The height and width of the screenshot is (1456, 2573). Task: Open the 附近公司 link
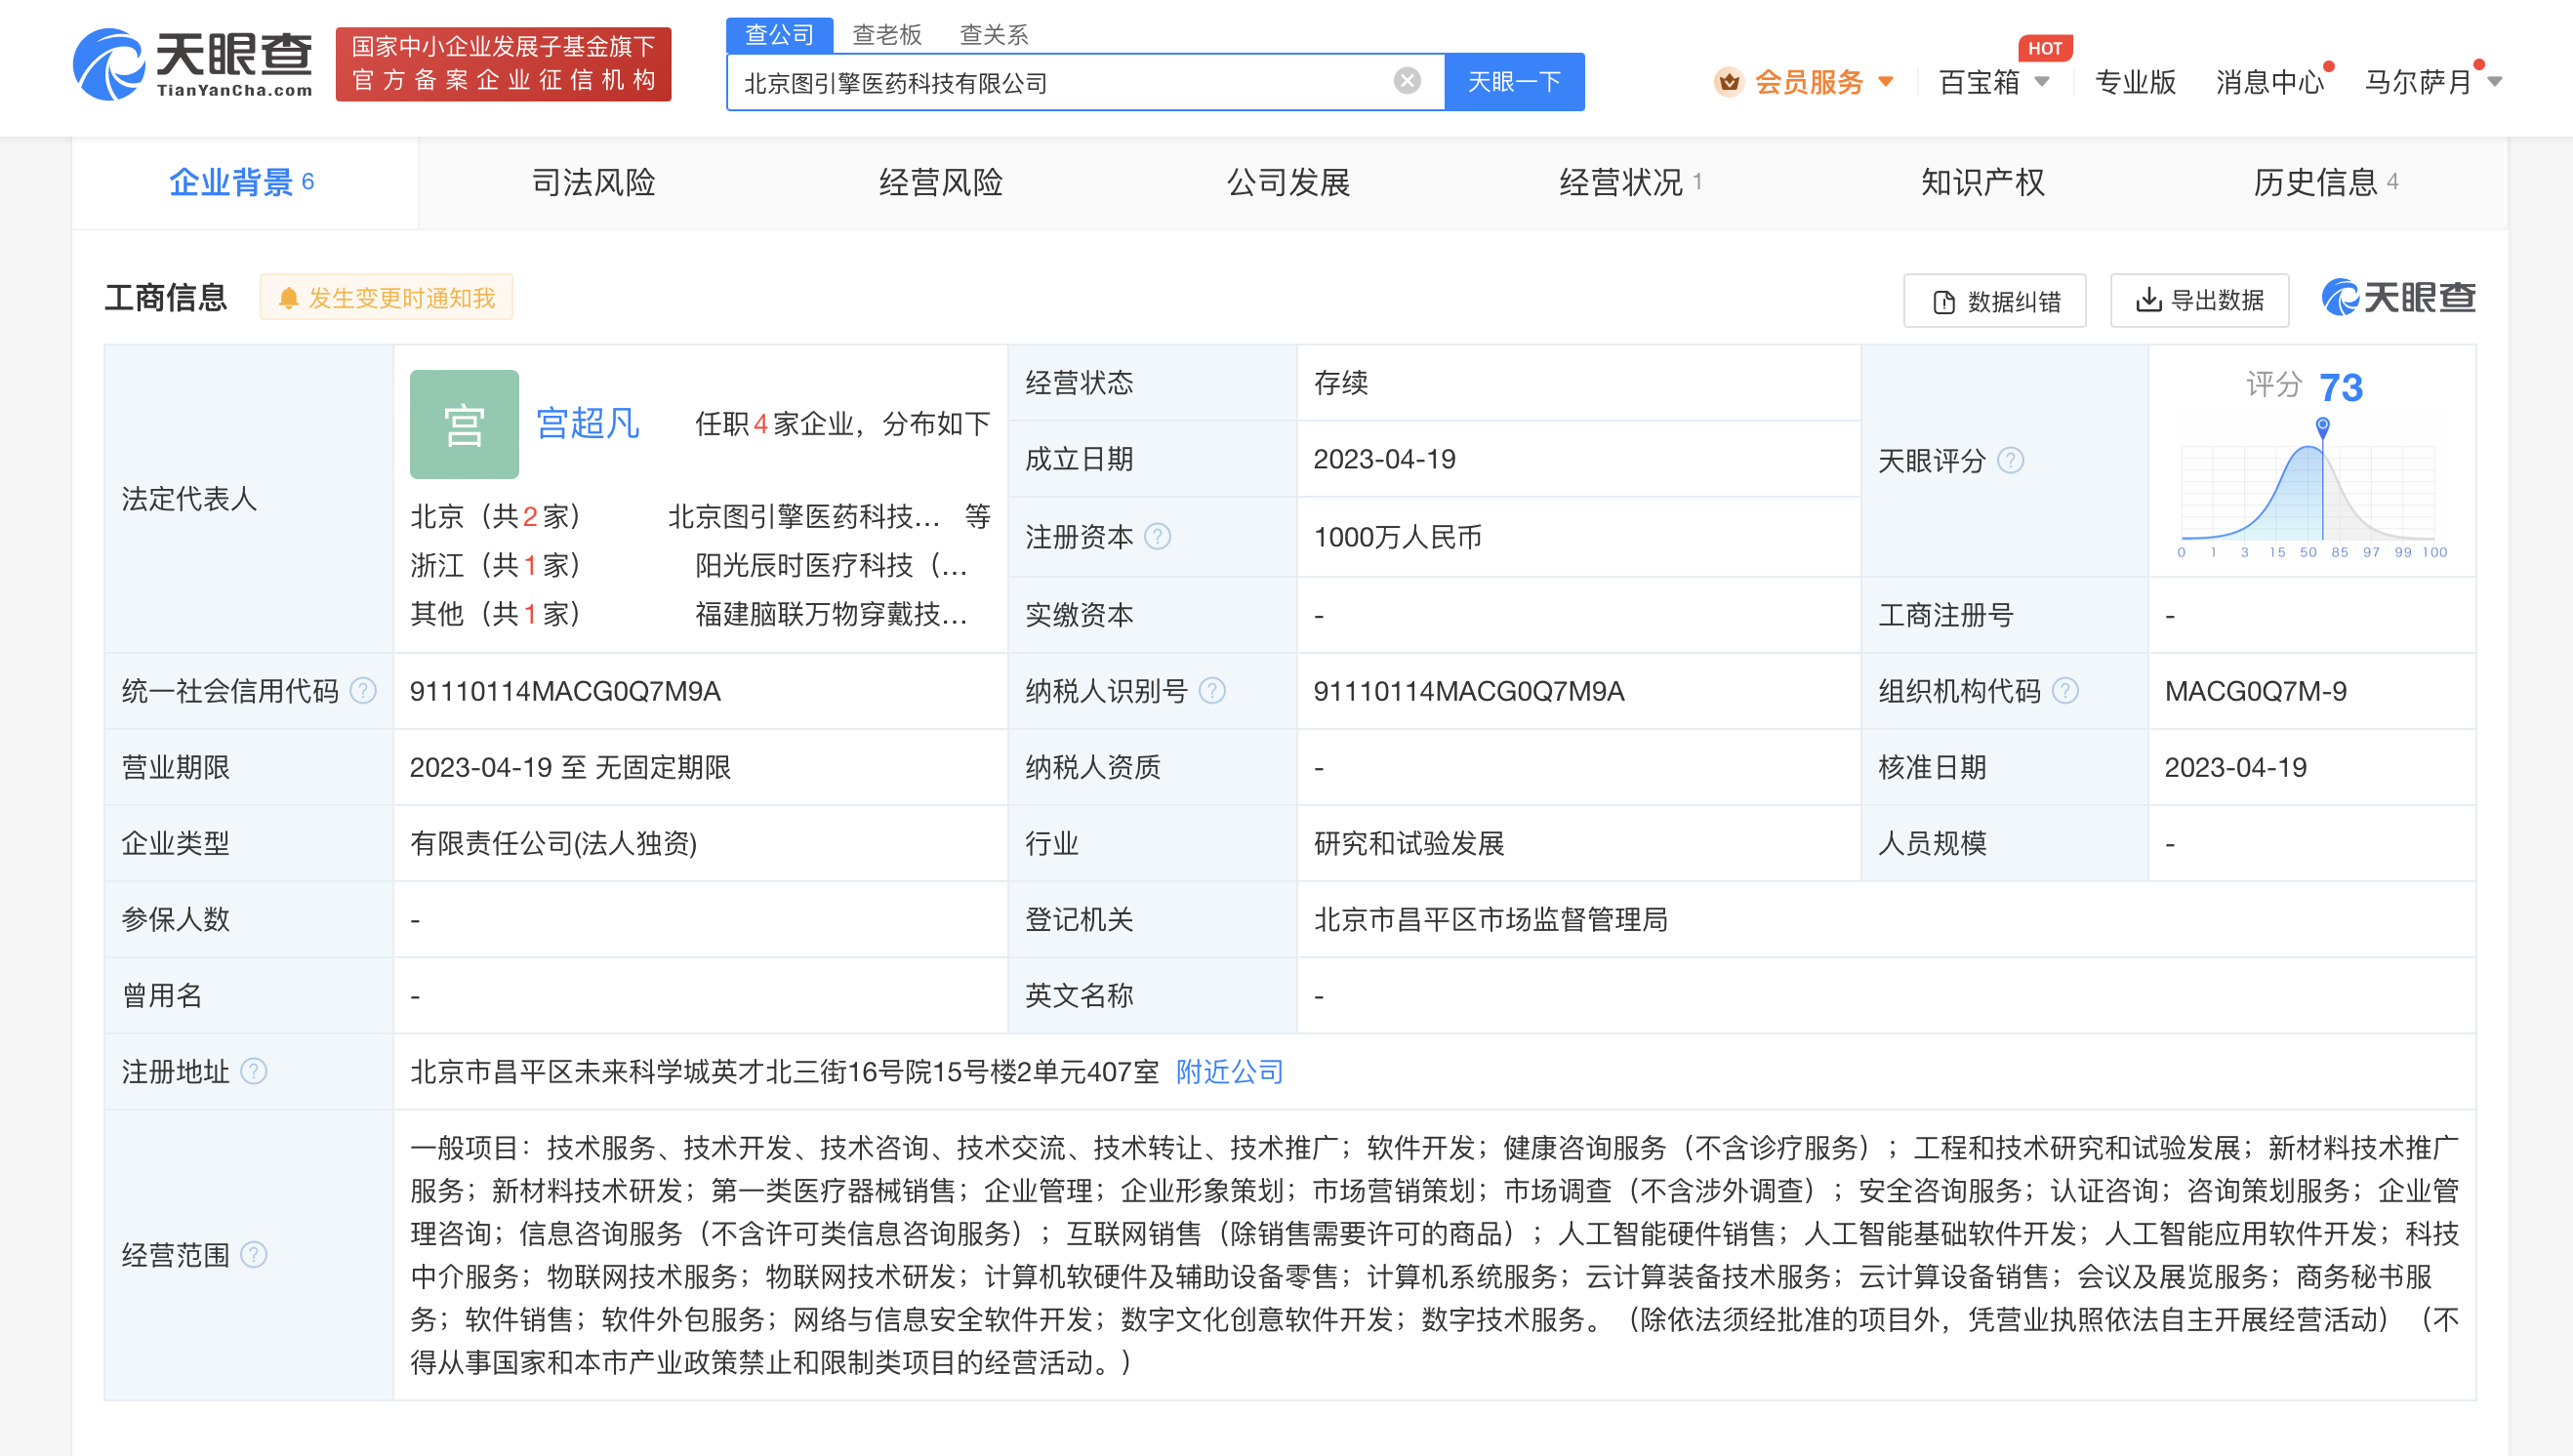coord(1229,1072)
